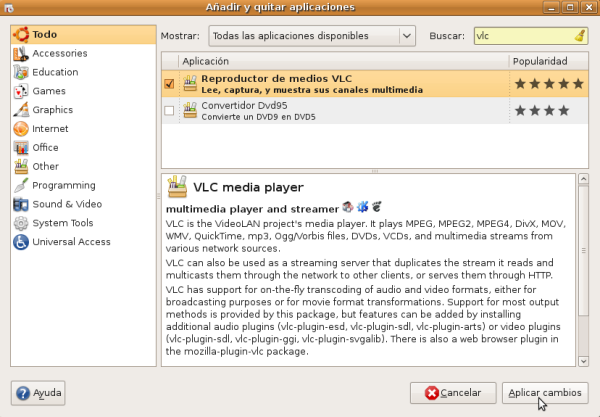This screenshot has height=417, width=600.
Task: Open the Universal Access category icon
Action: [x=20, y=242]
